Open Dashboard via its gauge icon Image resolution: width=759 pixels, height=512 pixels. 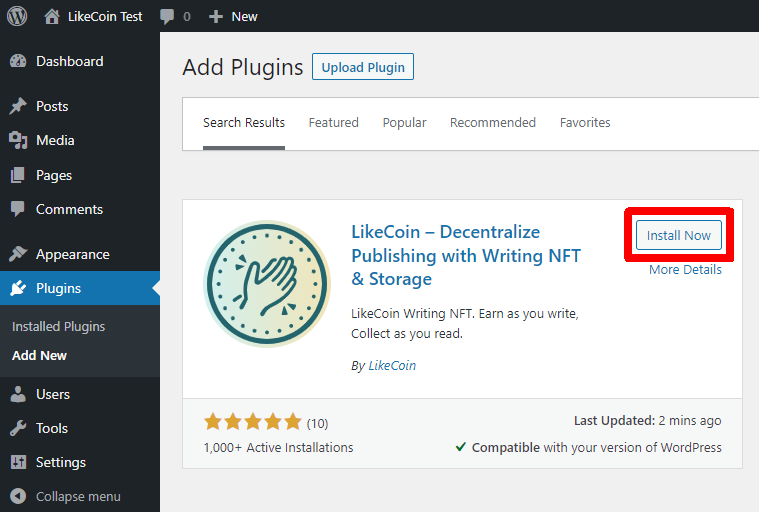18,61
